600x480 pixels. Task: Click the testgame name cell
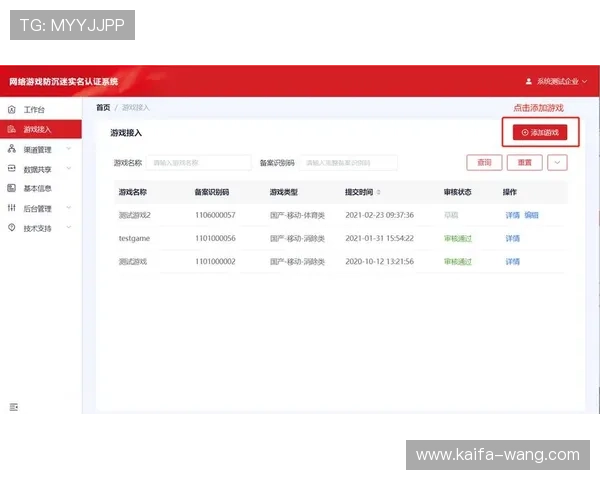click(134, 238)
